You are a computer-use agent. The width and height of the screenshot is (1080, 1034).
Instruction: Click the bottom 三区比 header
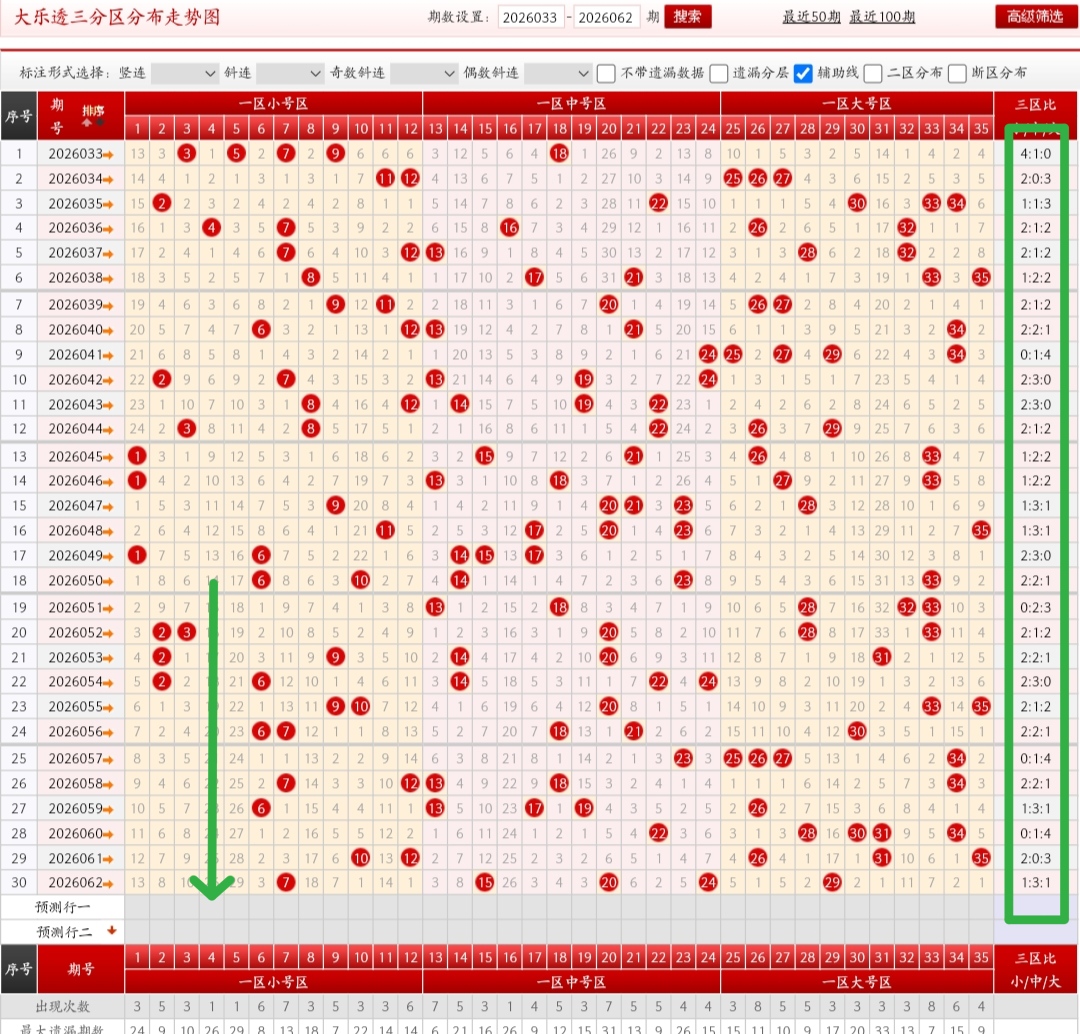click(1035, 958)
